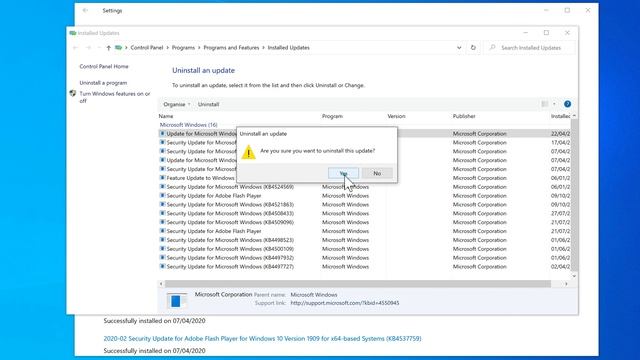Open the Control Panel Home link

click(x=104, y=67)
